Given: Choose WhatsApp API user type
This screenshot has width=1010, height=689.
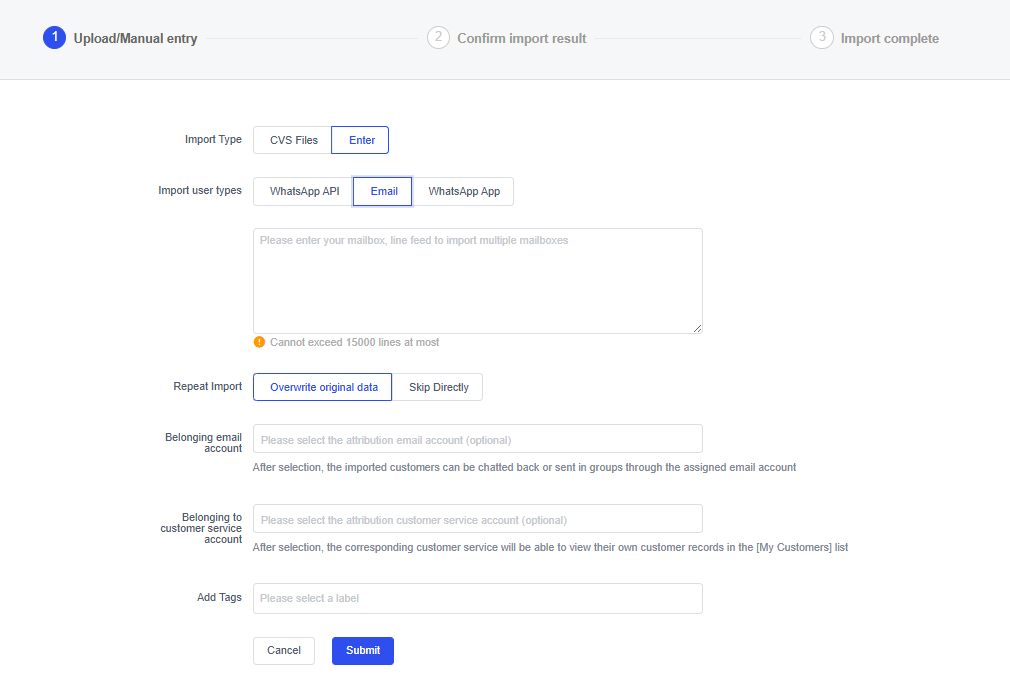Looking at the screenshot, I should [x=304, y=191].
